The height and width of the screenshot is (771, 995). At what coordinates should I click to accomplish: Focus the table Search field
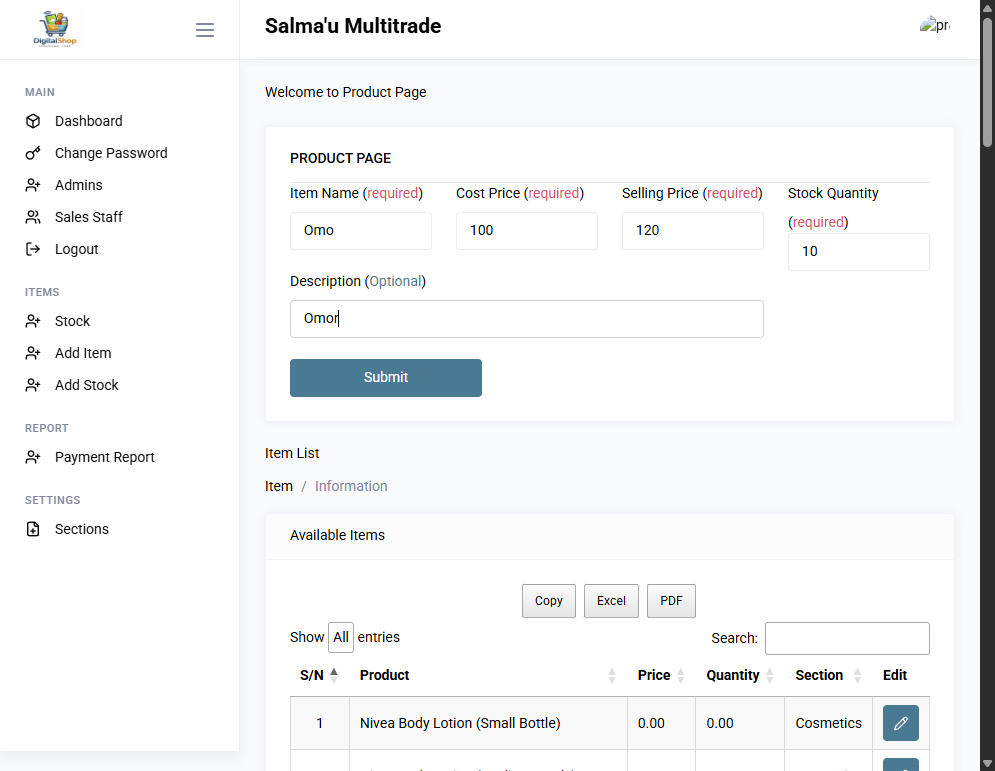point(847,638)
